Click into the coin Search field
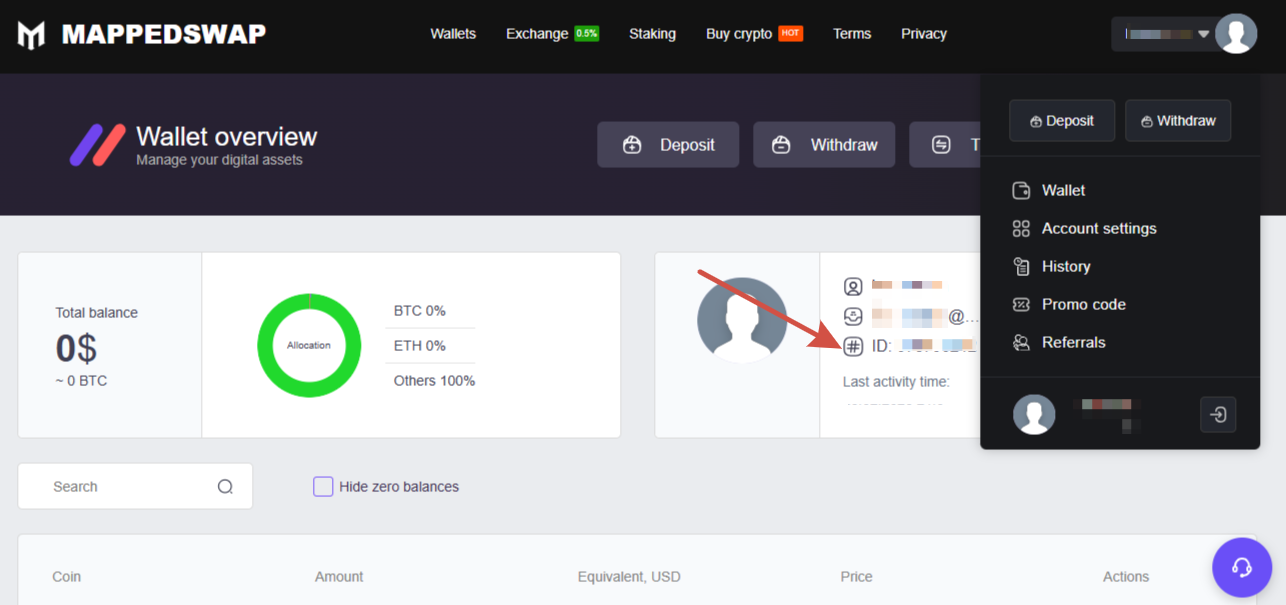 (125, 487)
